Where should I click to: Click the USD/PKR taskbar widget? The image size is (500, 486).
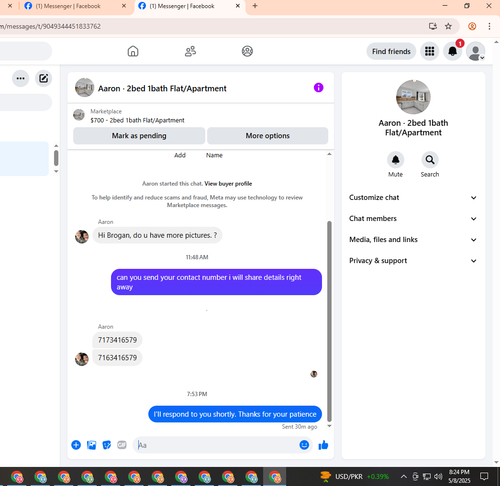coord(355,477)
